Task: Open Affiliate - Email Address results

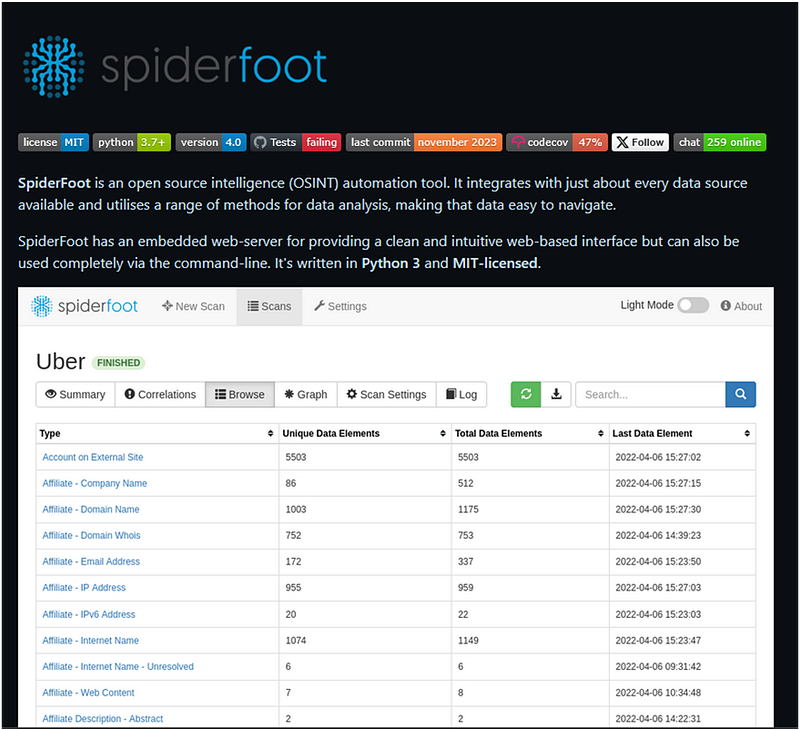Action: pyautogui.click(x=91, y=561)
